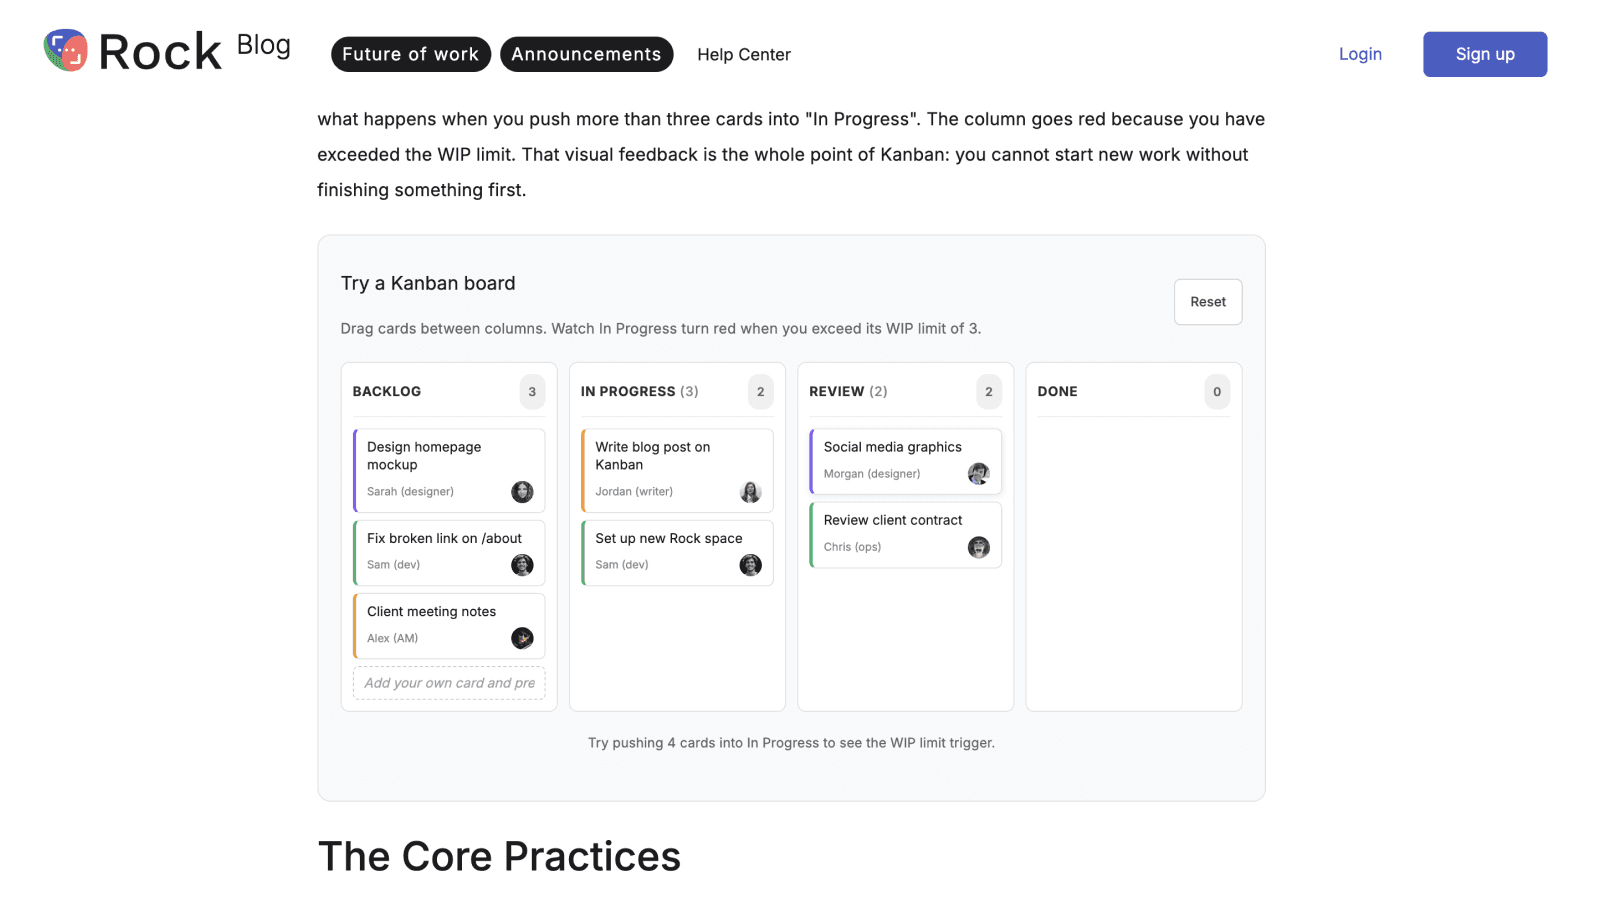Go to the Help Center link
The width and height of the screenshot is (1600, 900).
pyautogui.click(x=744, y=54)
